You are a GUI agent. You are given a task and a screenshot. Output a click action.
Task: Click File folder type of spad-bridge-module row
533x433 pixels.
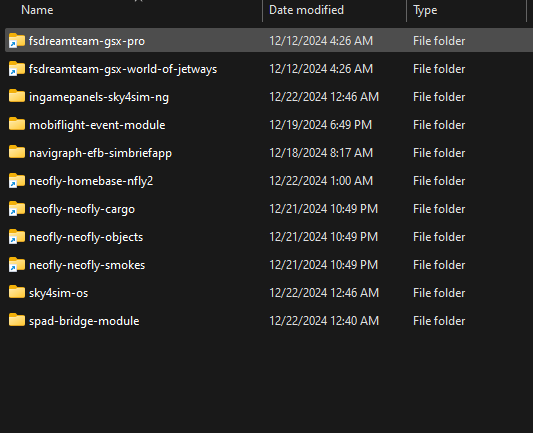(x=439, y=321)
